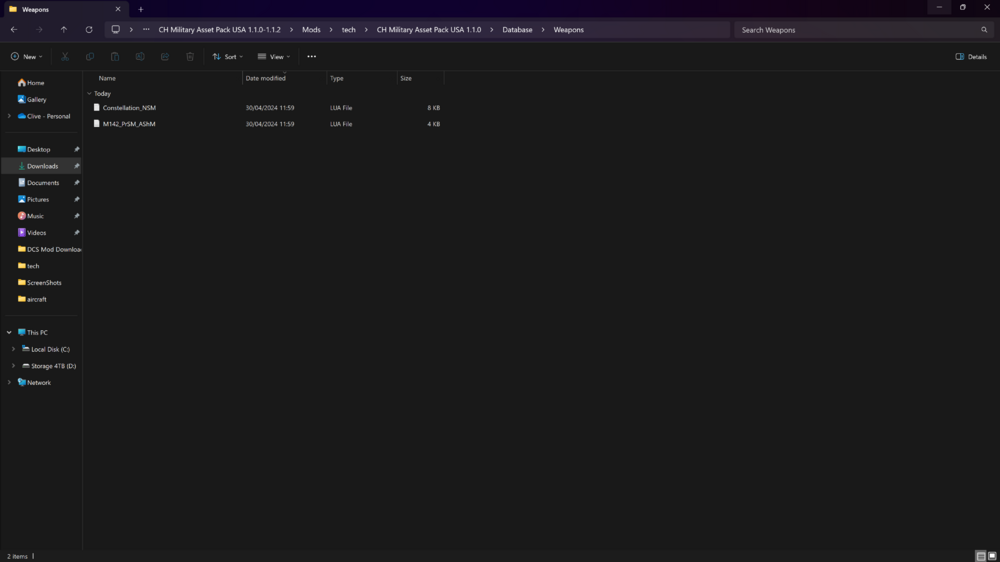Open a new Explorer tab
Screen dimensions: 1000x562
coord(141,10)
